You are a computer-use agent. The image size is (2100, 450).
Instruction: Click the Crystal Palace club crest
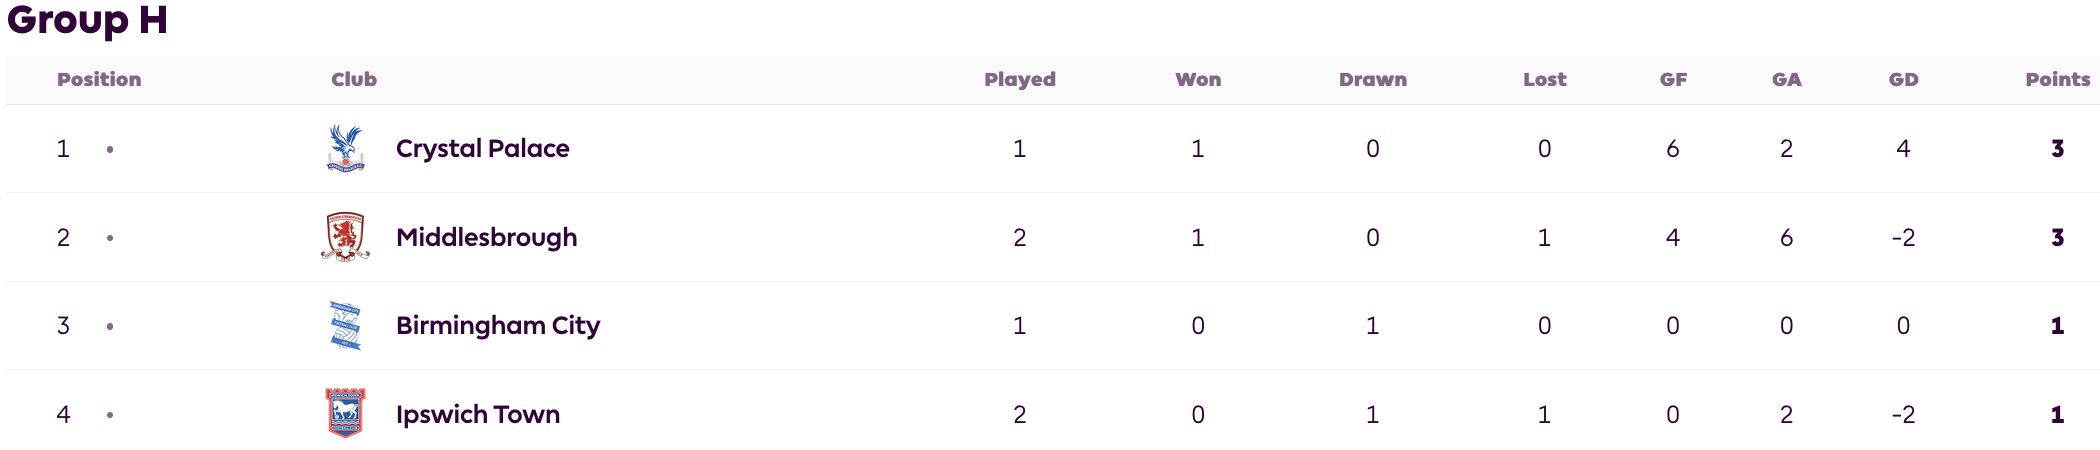(346, 148)
